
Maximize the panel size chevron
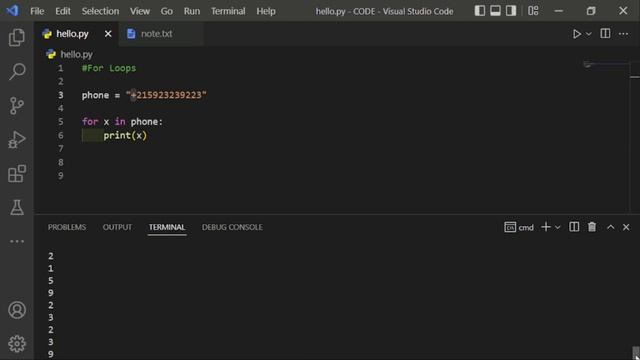pos(611,227)
